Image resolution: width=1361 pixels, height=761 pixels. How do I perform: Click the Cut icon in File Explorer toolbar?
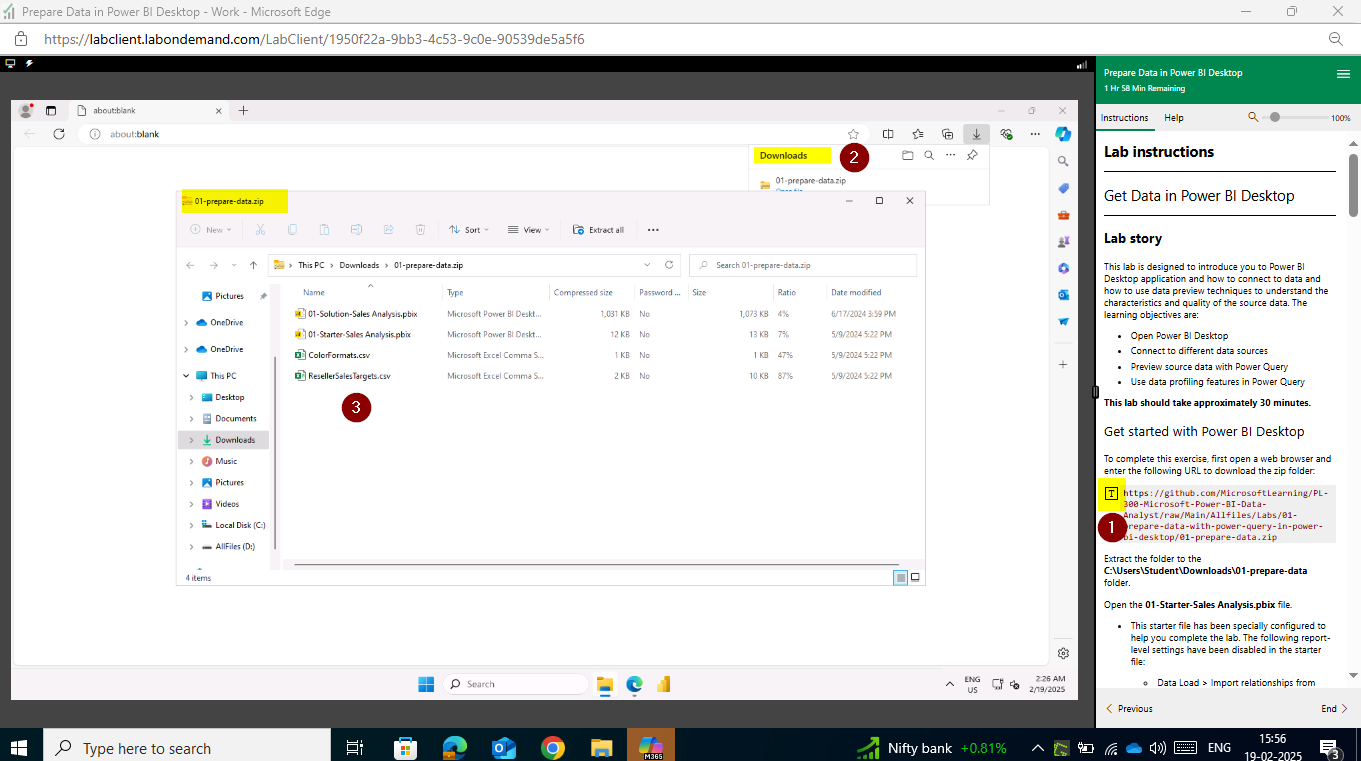pyautogui.click(x=260, y=230)
